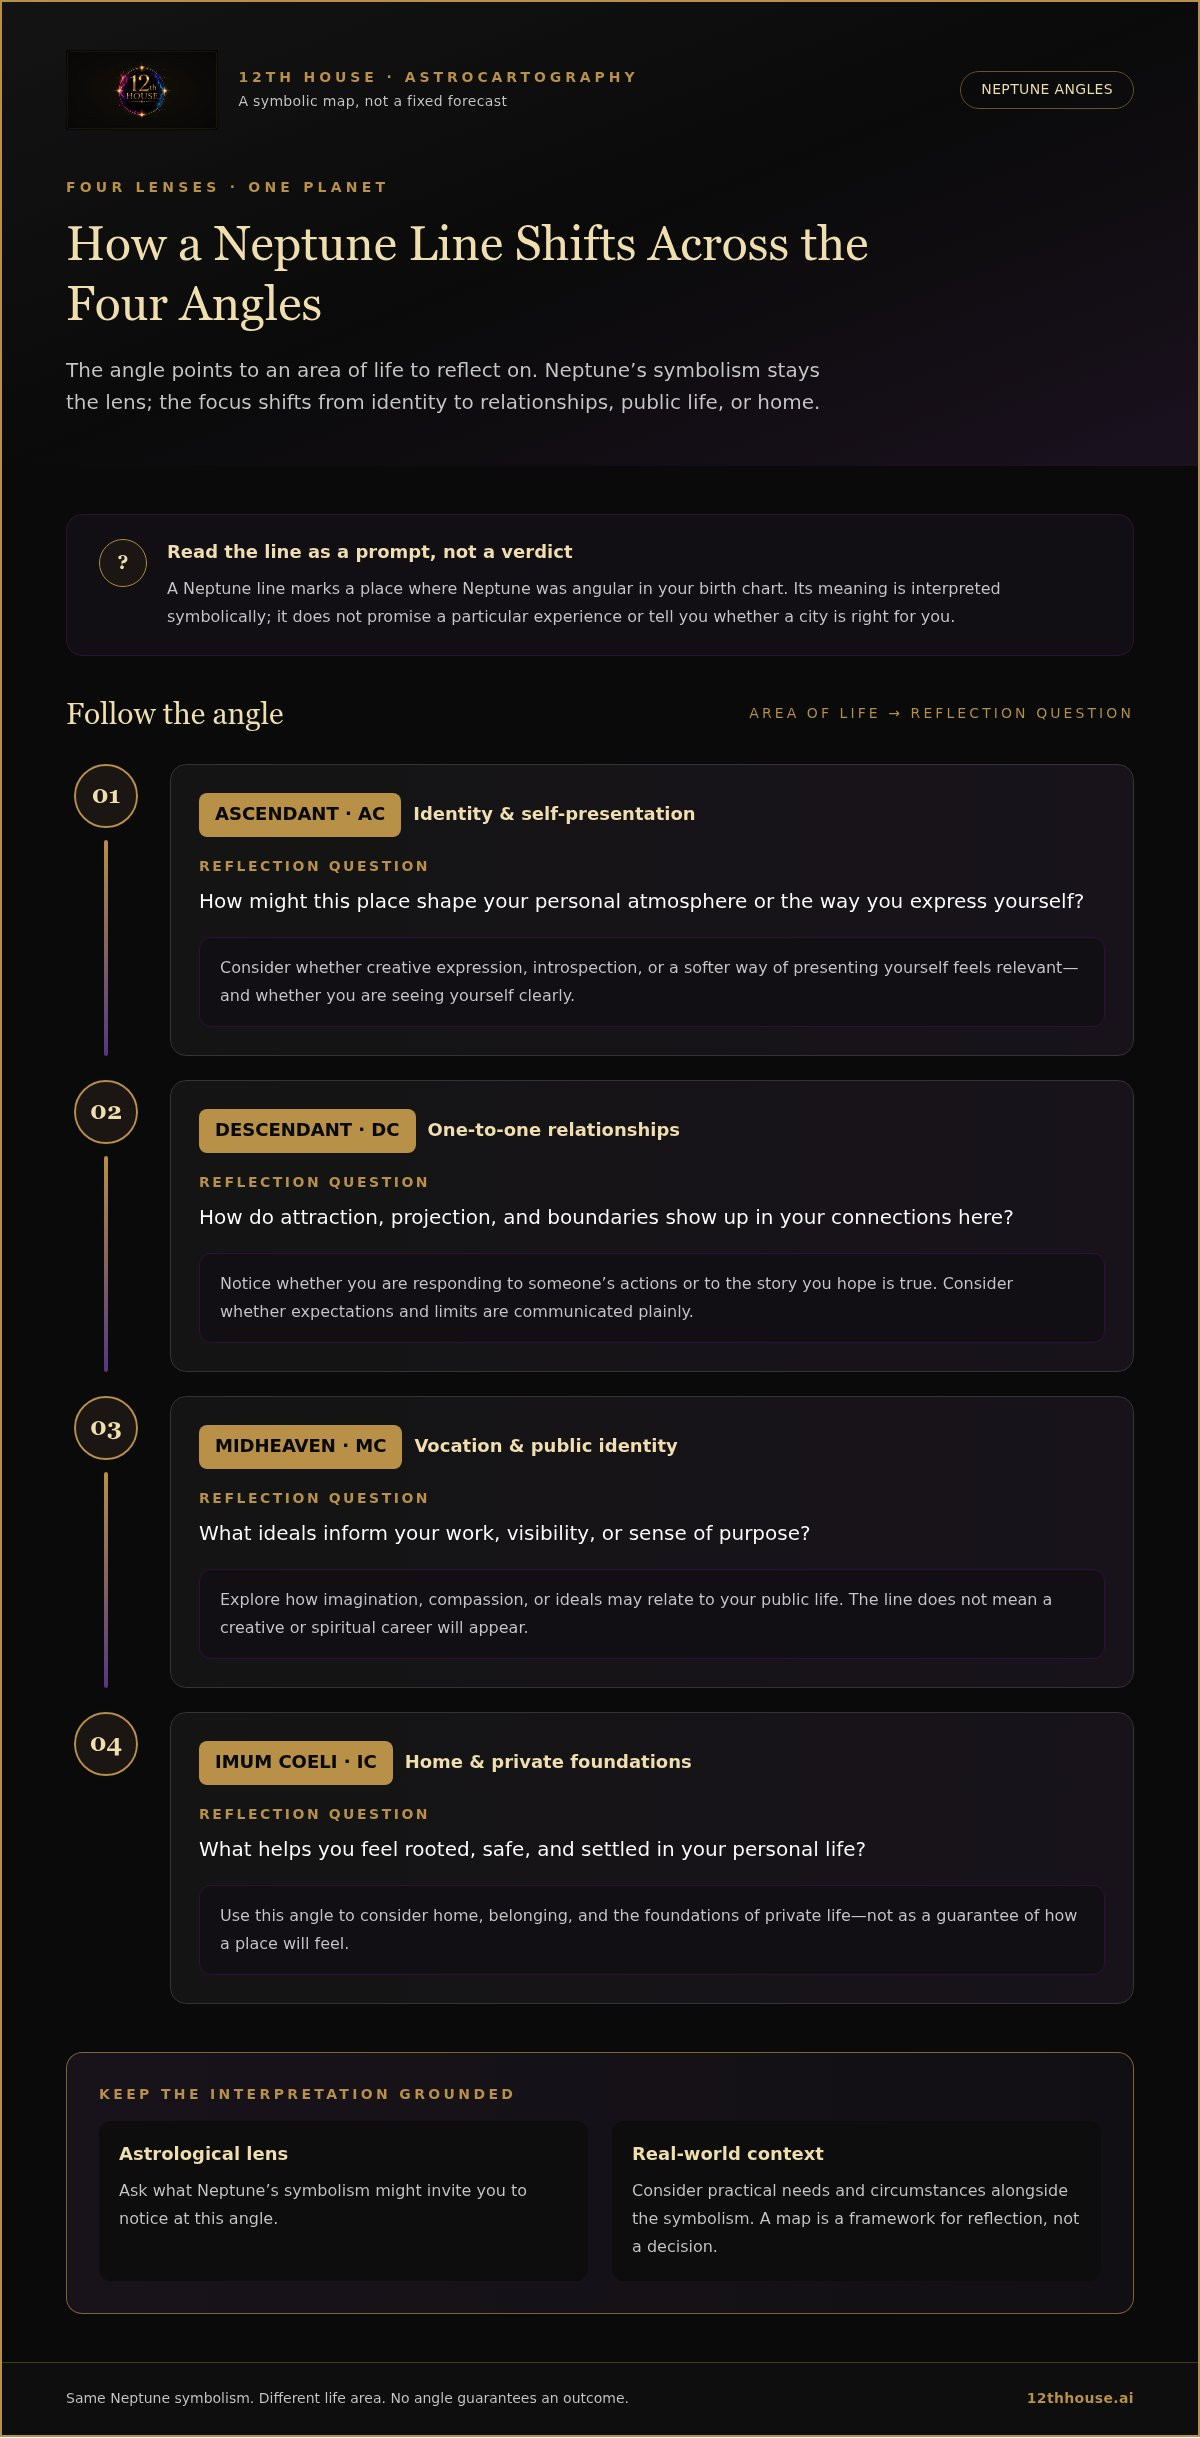Click the IMUM COELI · IC badge
This screenshot has width=1200, height=2438.
click(x=296, y=1762)
